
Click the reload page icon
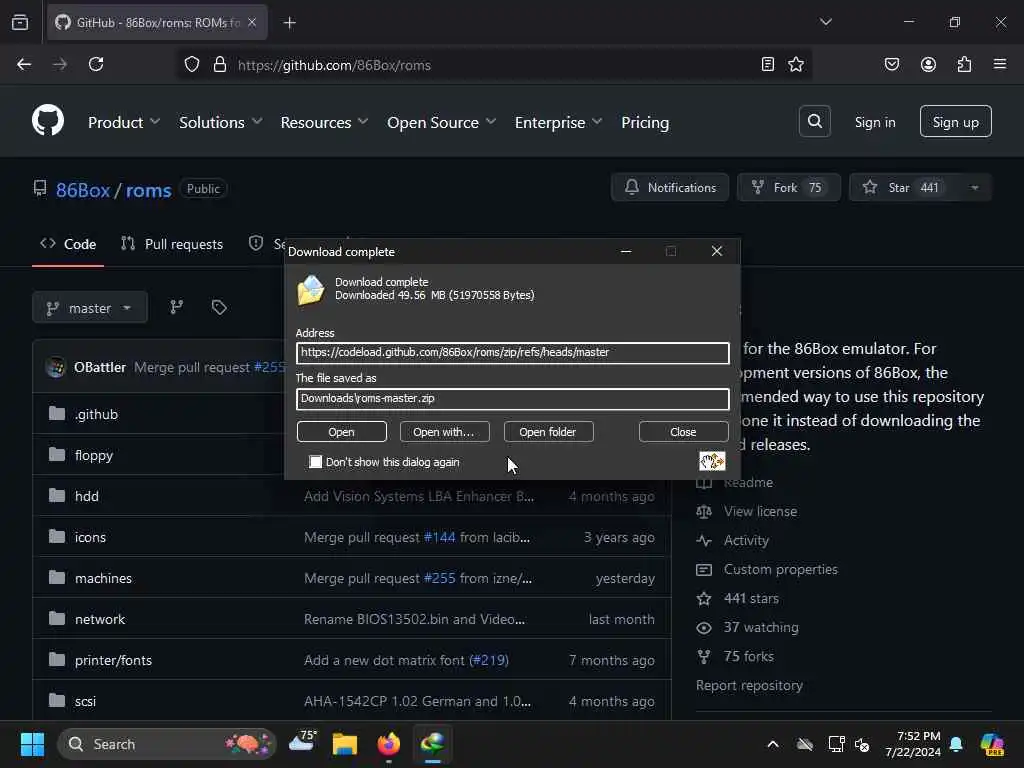tap(96, 64)
